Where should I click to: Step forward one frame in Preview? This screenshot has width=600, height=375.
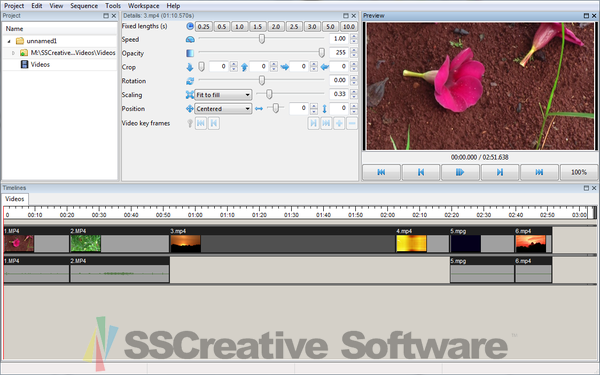[500, 172]
